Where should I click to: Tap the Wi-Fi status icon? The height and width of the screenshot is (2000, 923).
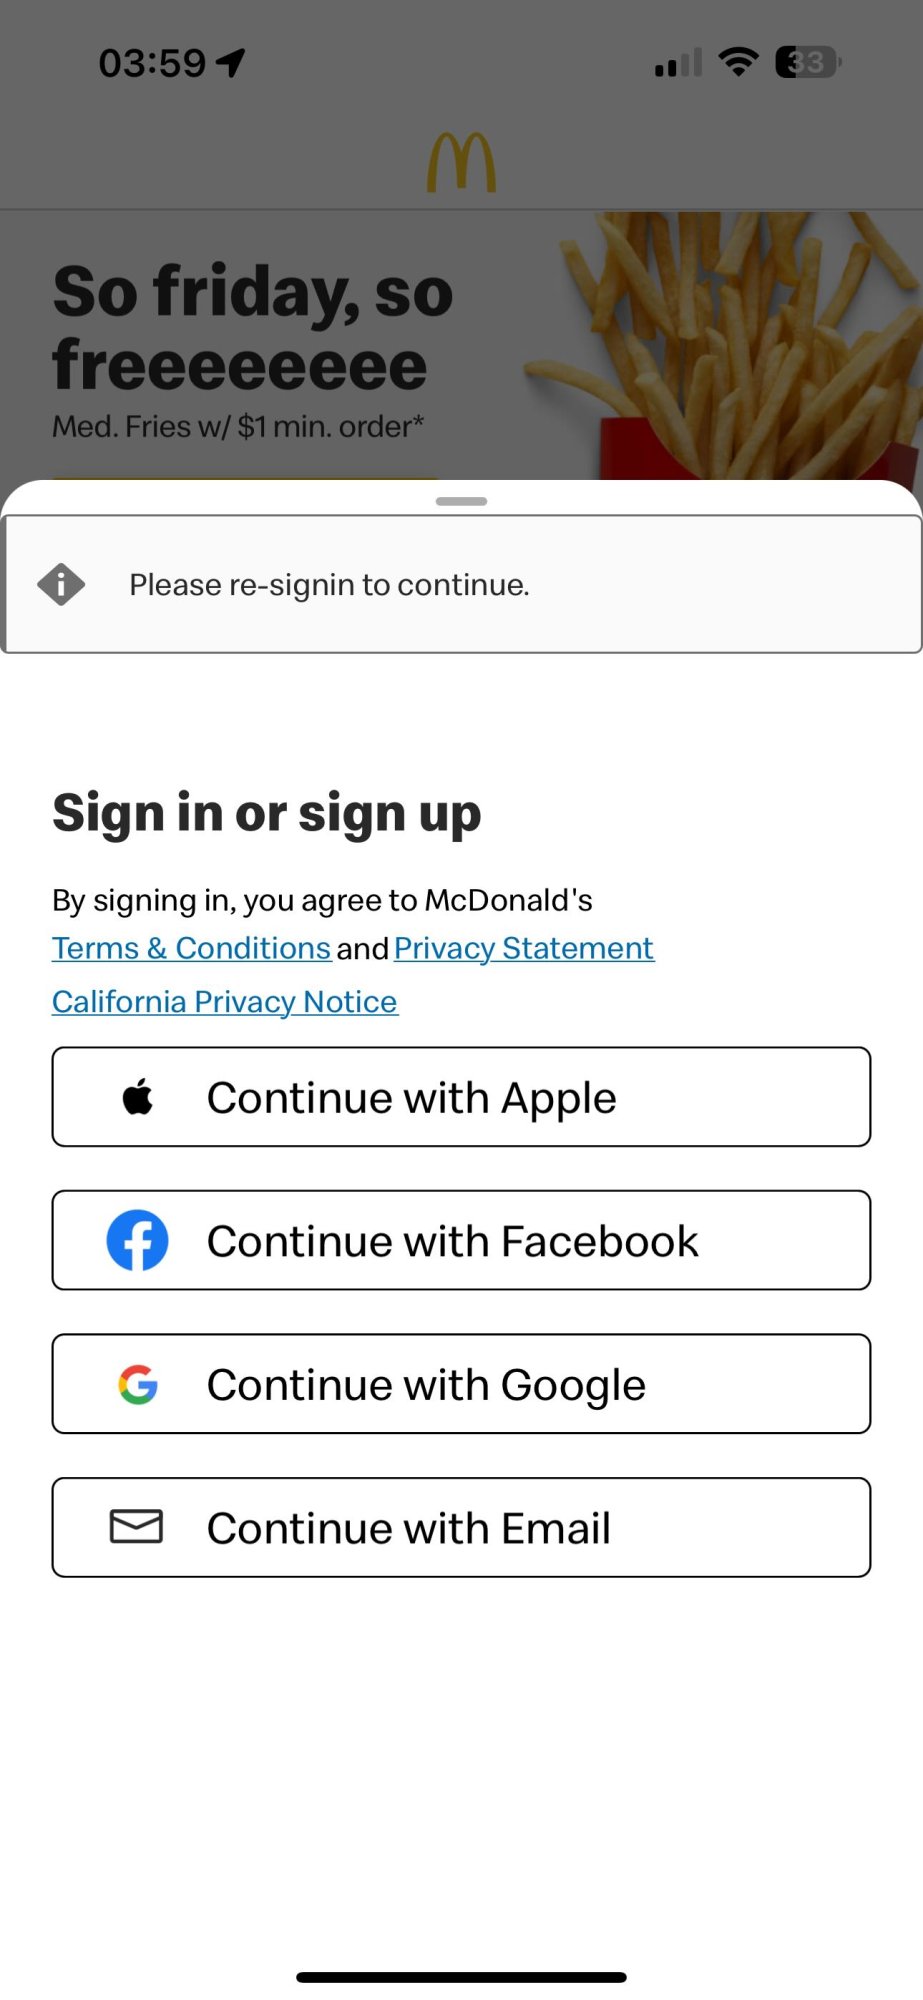[739, 62]
